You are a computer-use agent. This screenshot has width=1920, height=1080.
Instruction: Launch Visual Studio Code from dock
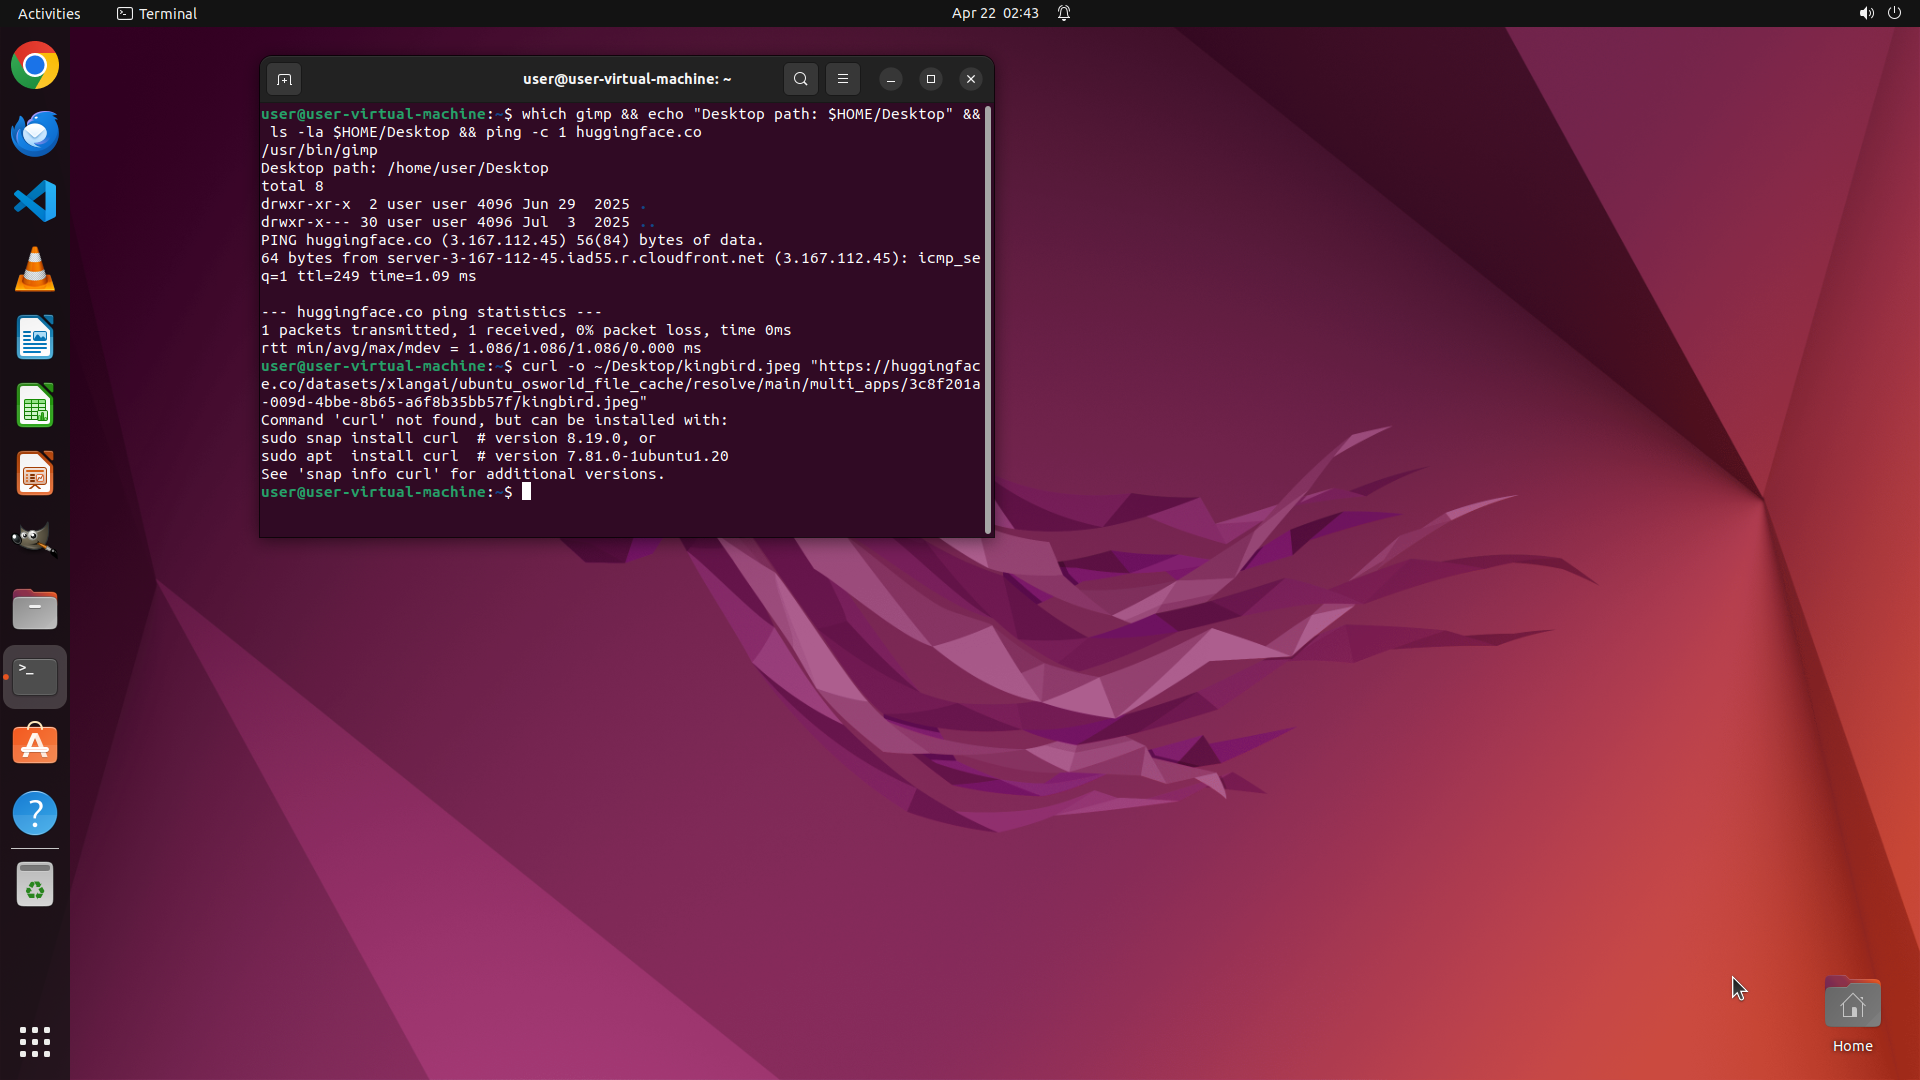[x=35, y=201]
